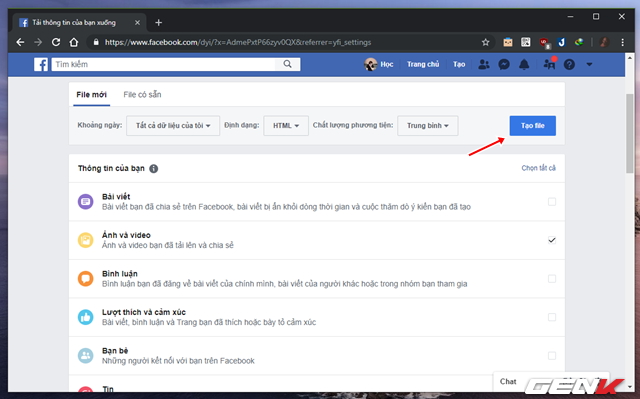
Task: Click the Bạn bè row title
Action: (115, 351)
